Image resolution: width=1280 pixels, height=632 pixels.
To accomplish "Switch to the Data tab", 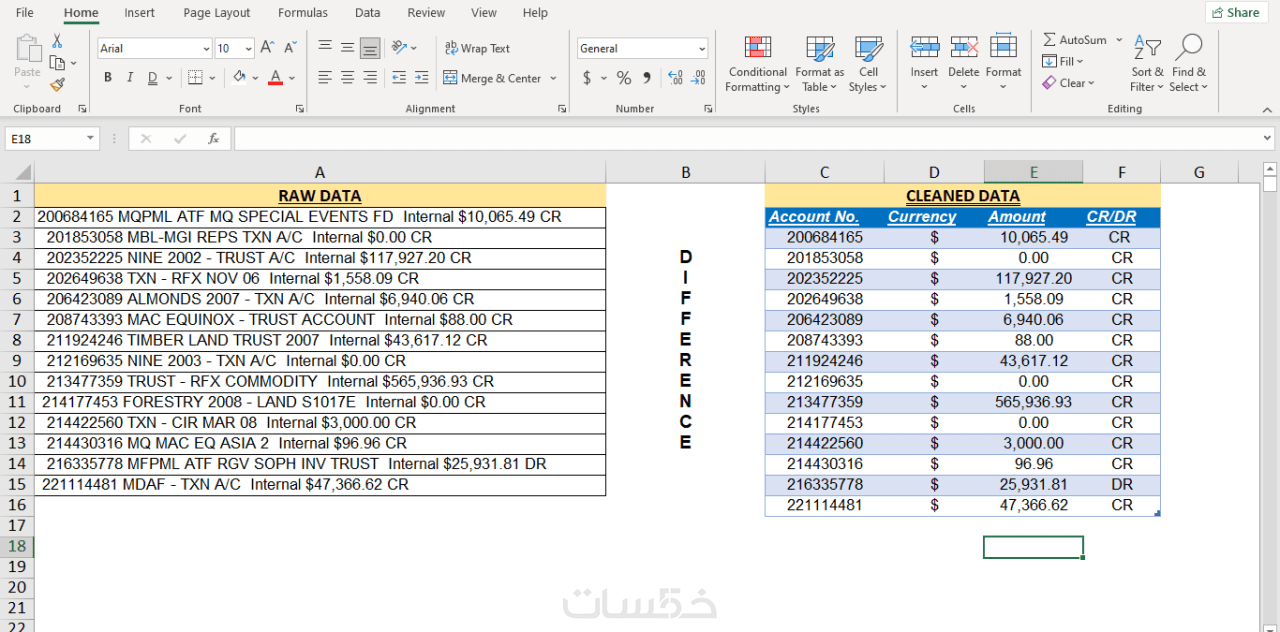I will (x=368, y=13).
